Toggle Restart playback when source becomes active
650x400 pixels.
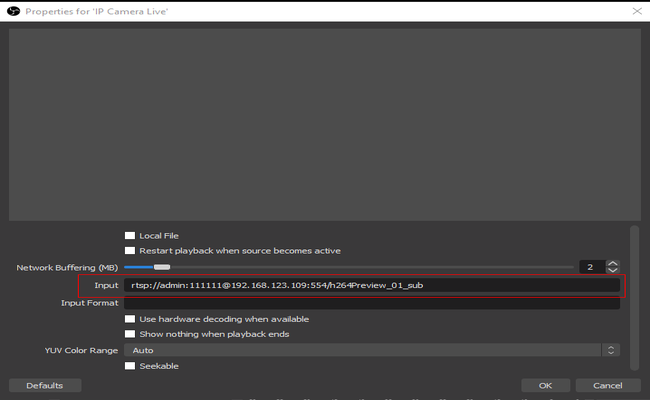[129, 251]
